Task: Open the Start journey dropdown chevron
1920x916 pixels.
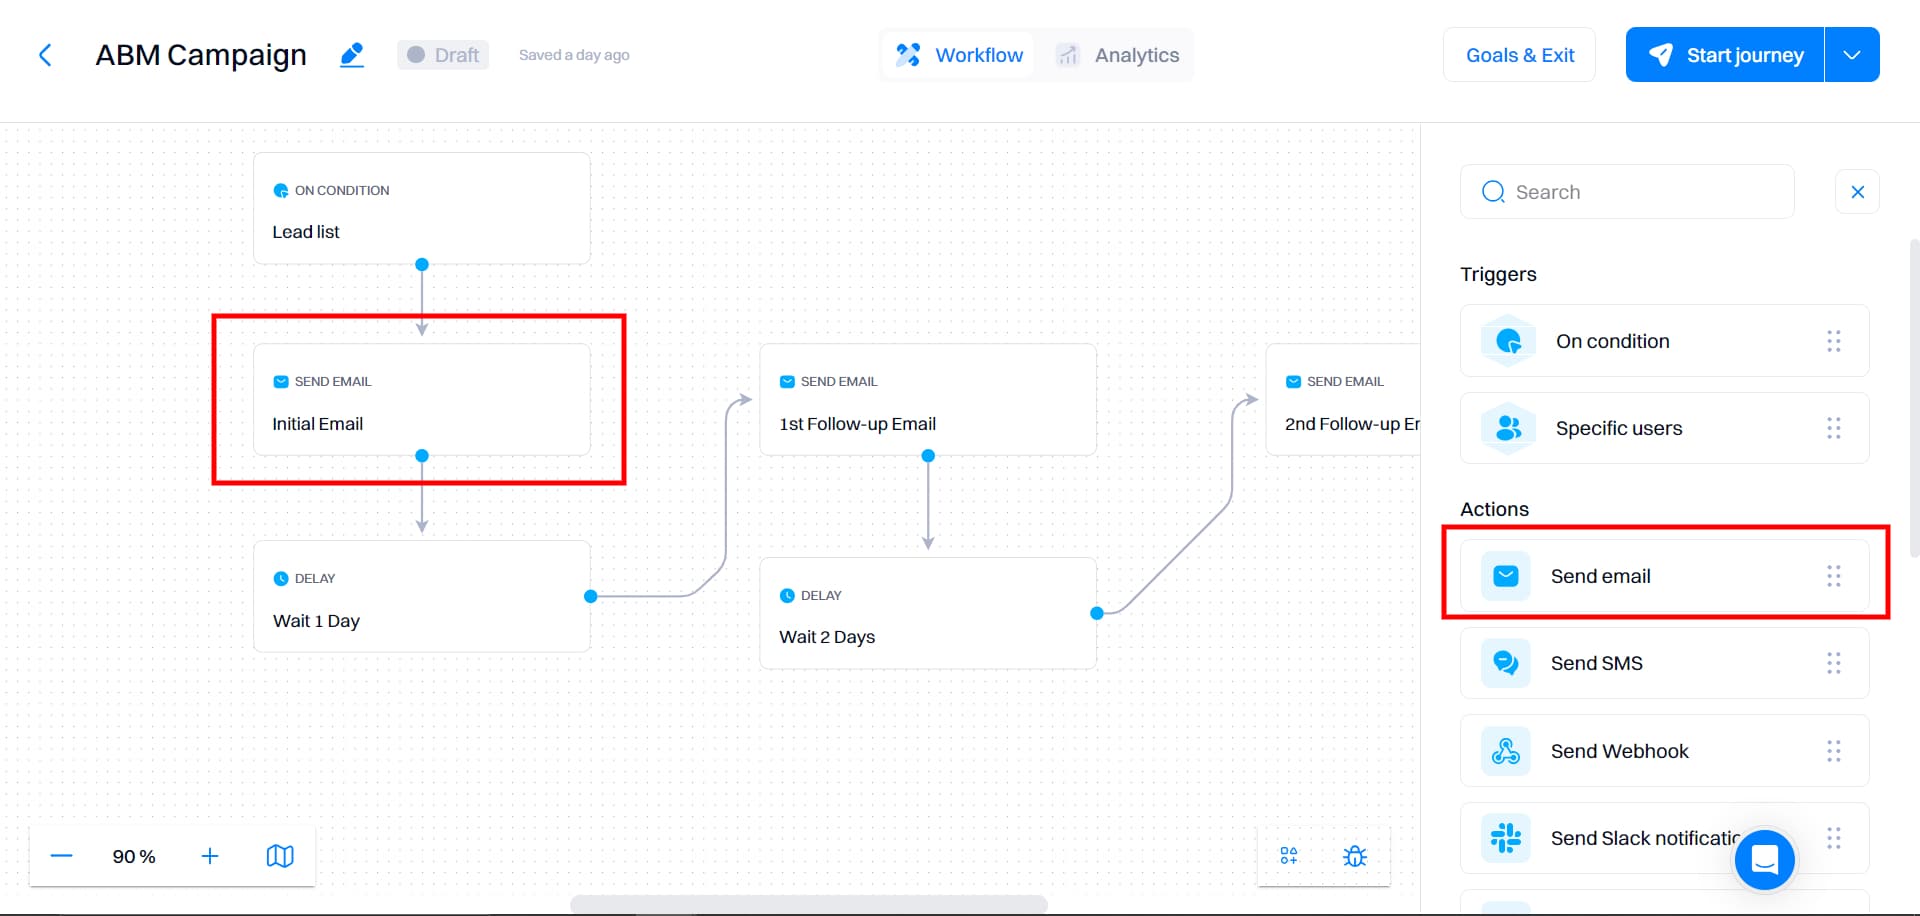Action: [1852, 54]
